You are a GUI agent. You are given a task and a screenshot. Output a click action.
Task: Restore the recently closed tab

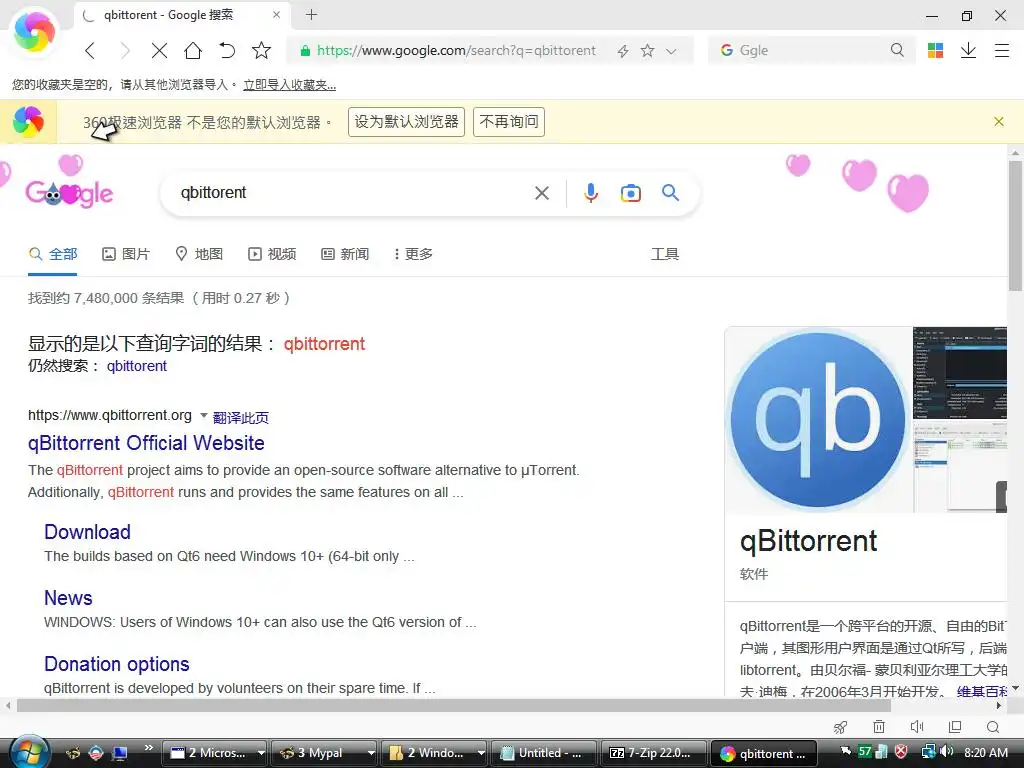pyautogui.click(x=227, y=50)
